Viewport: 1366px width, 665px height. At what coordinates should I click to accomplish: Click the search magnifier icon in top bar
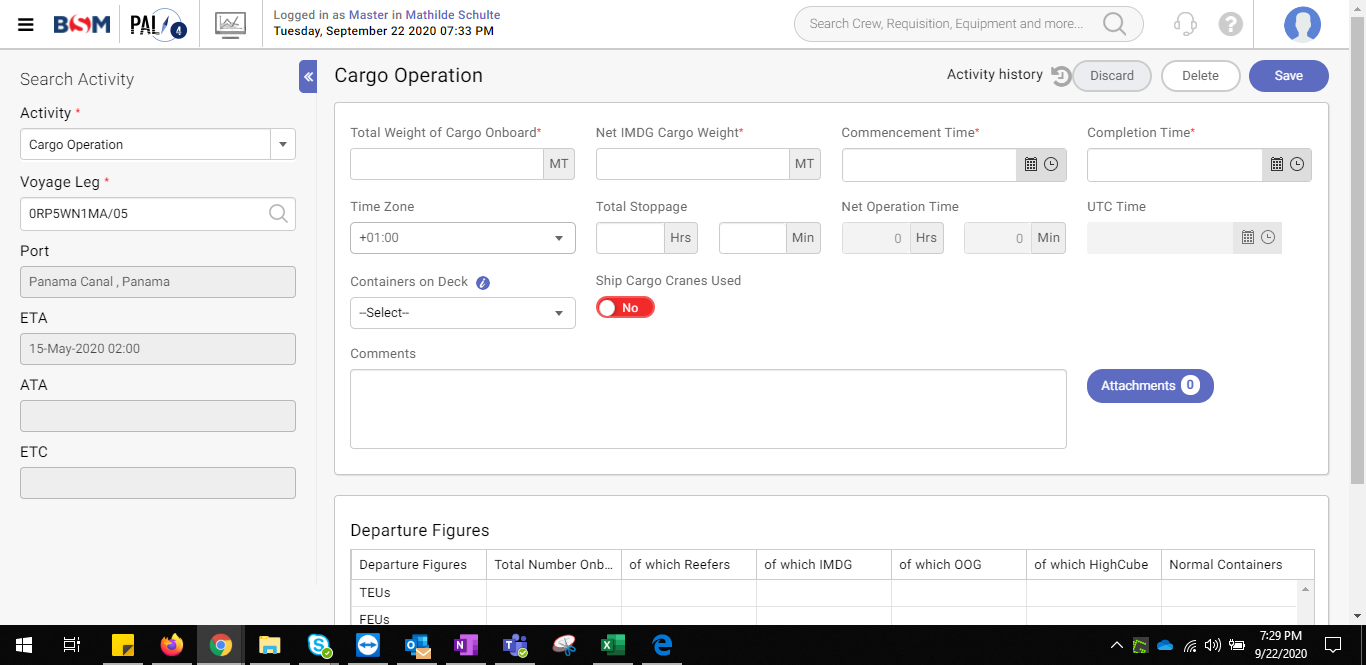(x=1113, y=24)
